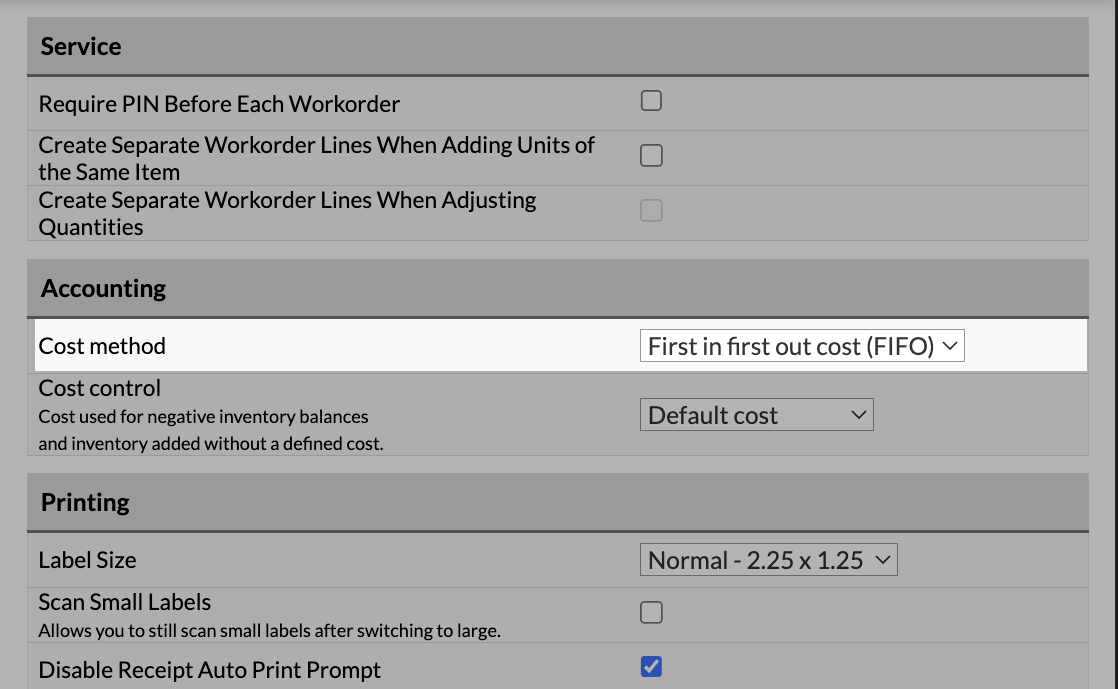
Task: Click the negative inventory balances description text
Action: point(203,416)
